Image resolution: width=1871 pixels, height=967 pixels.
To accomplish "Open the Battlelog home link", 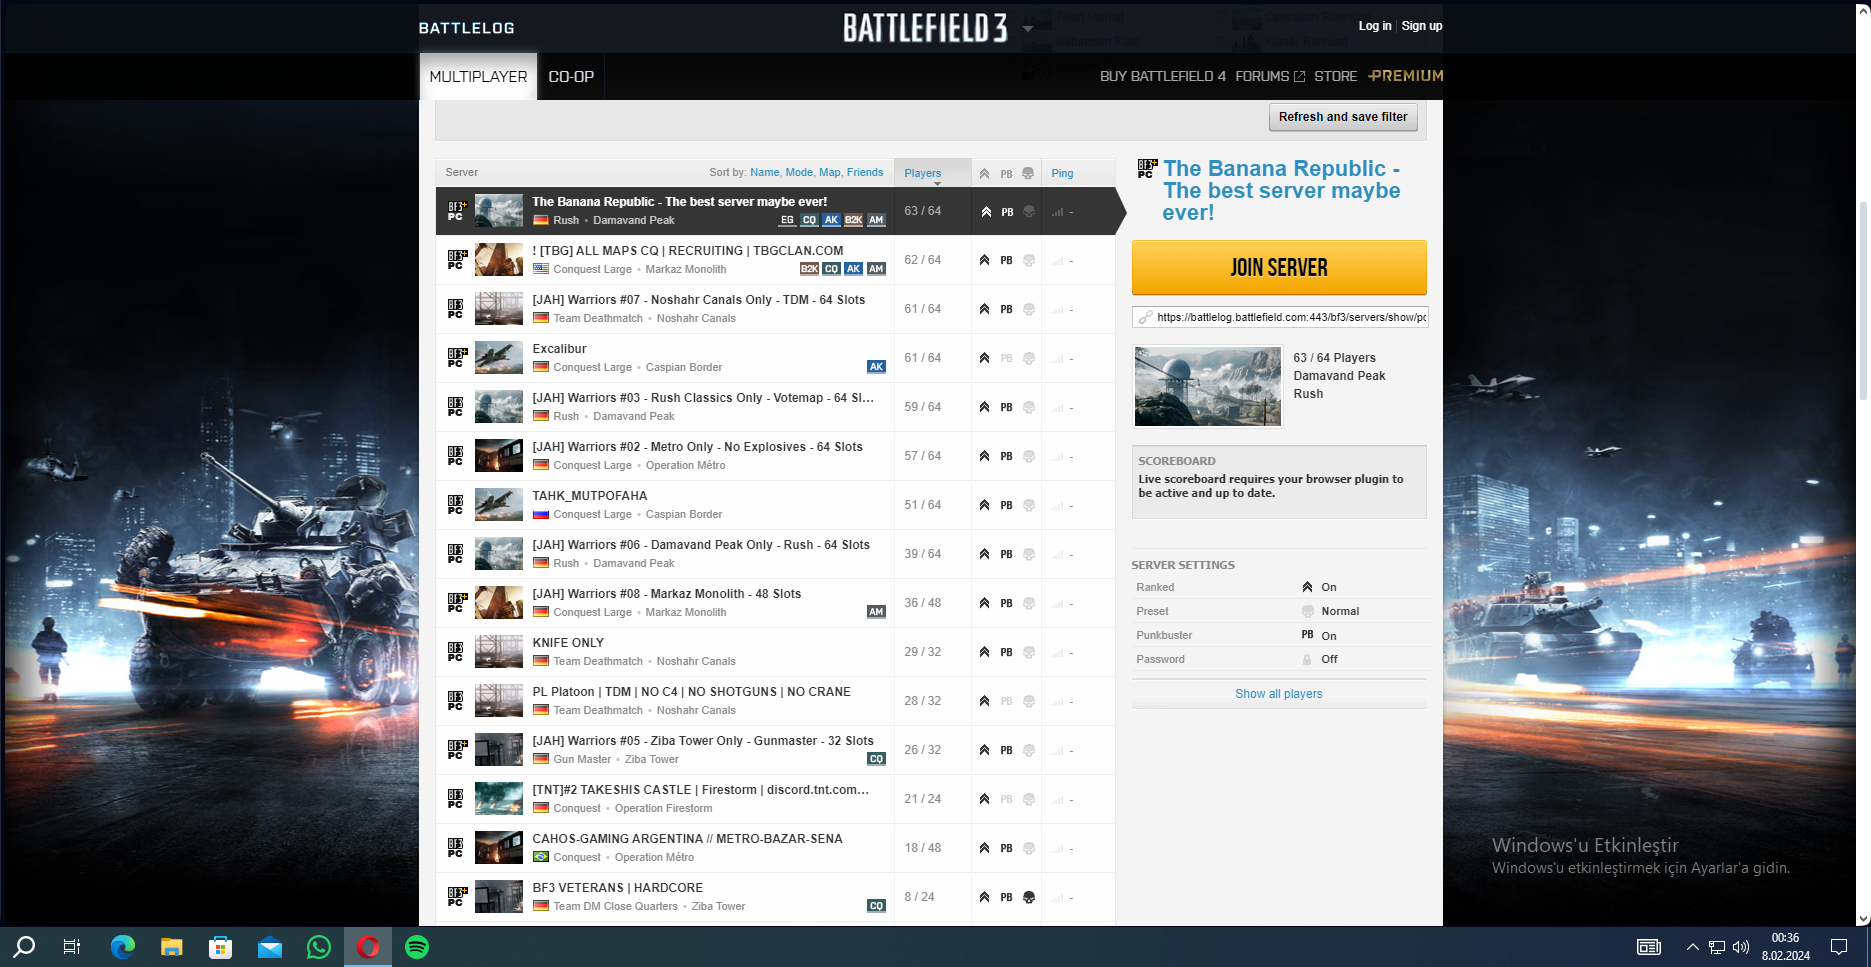I will [x=466, y=28].
